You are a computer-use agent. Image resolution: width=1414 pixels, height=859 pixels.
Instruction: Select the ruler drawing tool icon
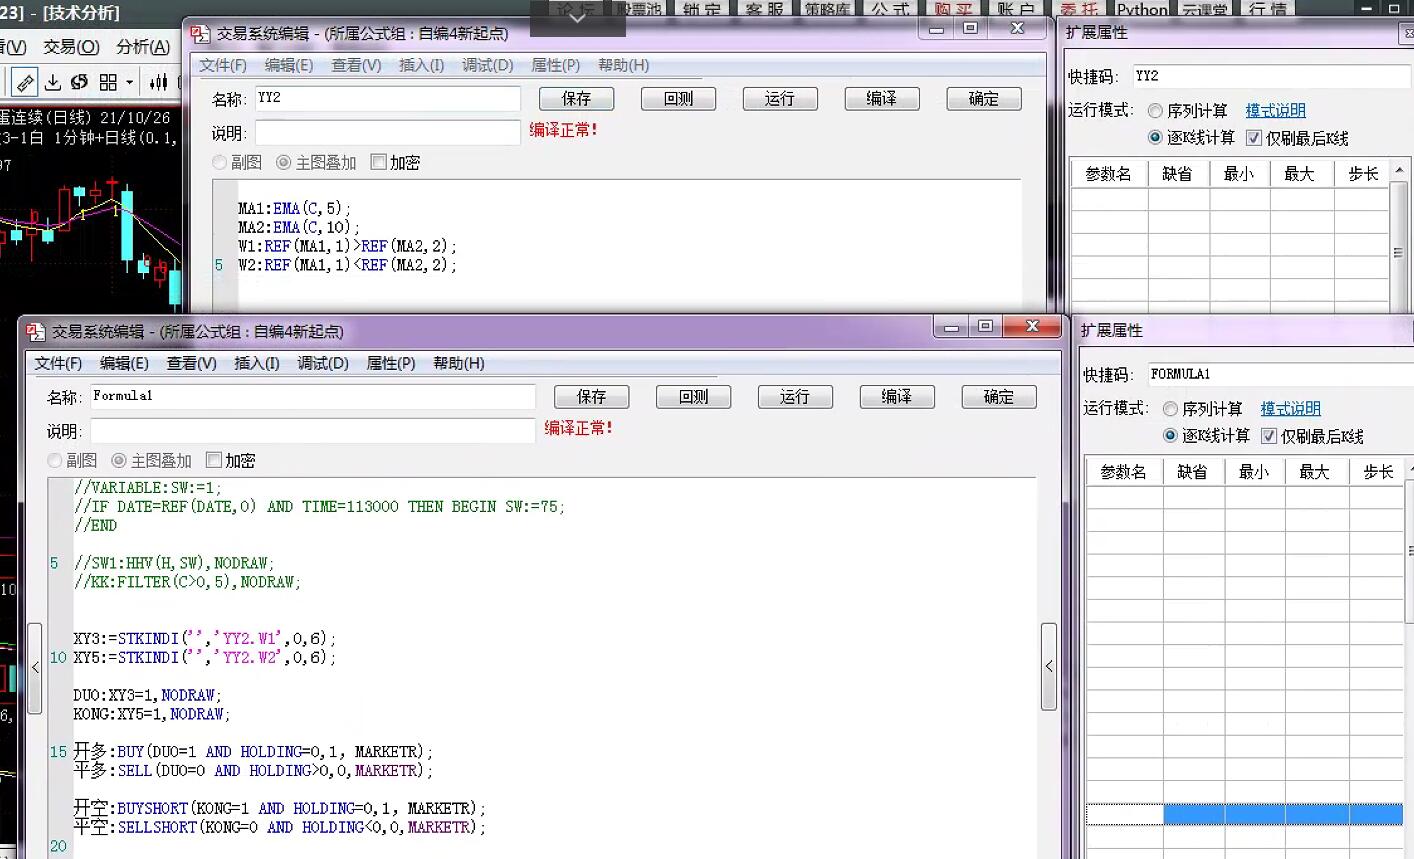(x=25, y=82)
